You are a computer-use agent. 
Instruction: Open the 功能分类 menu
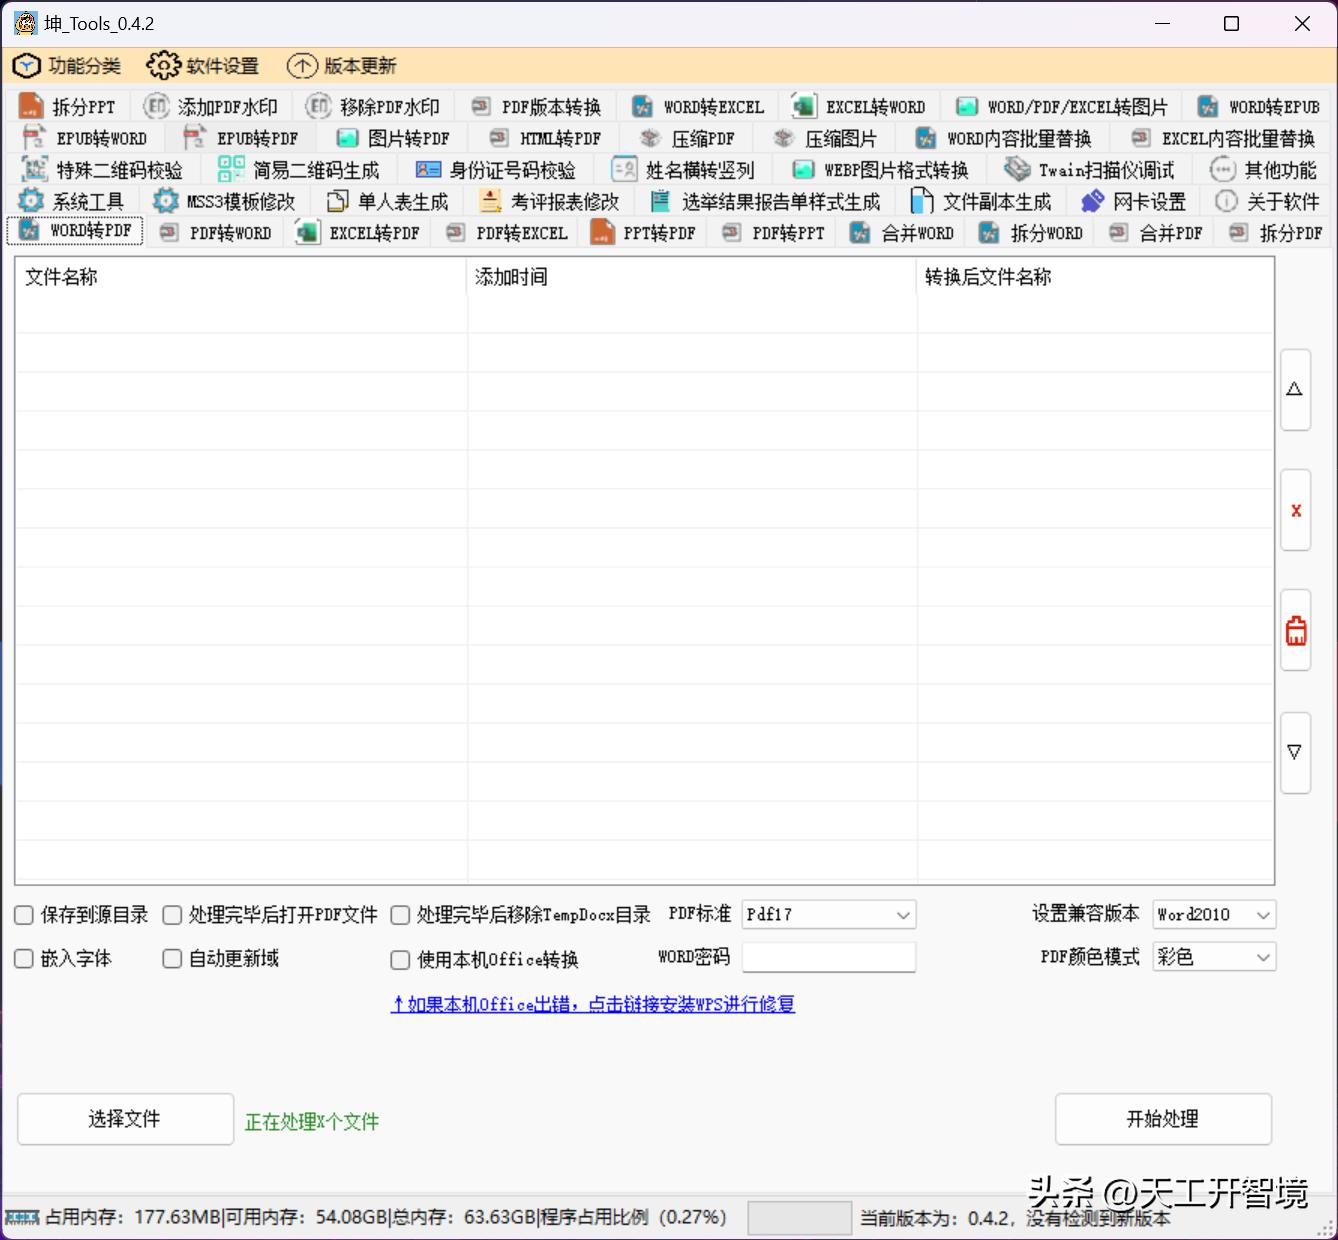coord(69,65)
